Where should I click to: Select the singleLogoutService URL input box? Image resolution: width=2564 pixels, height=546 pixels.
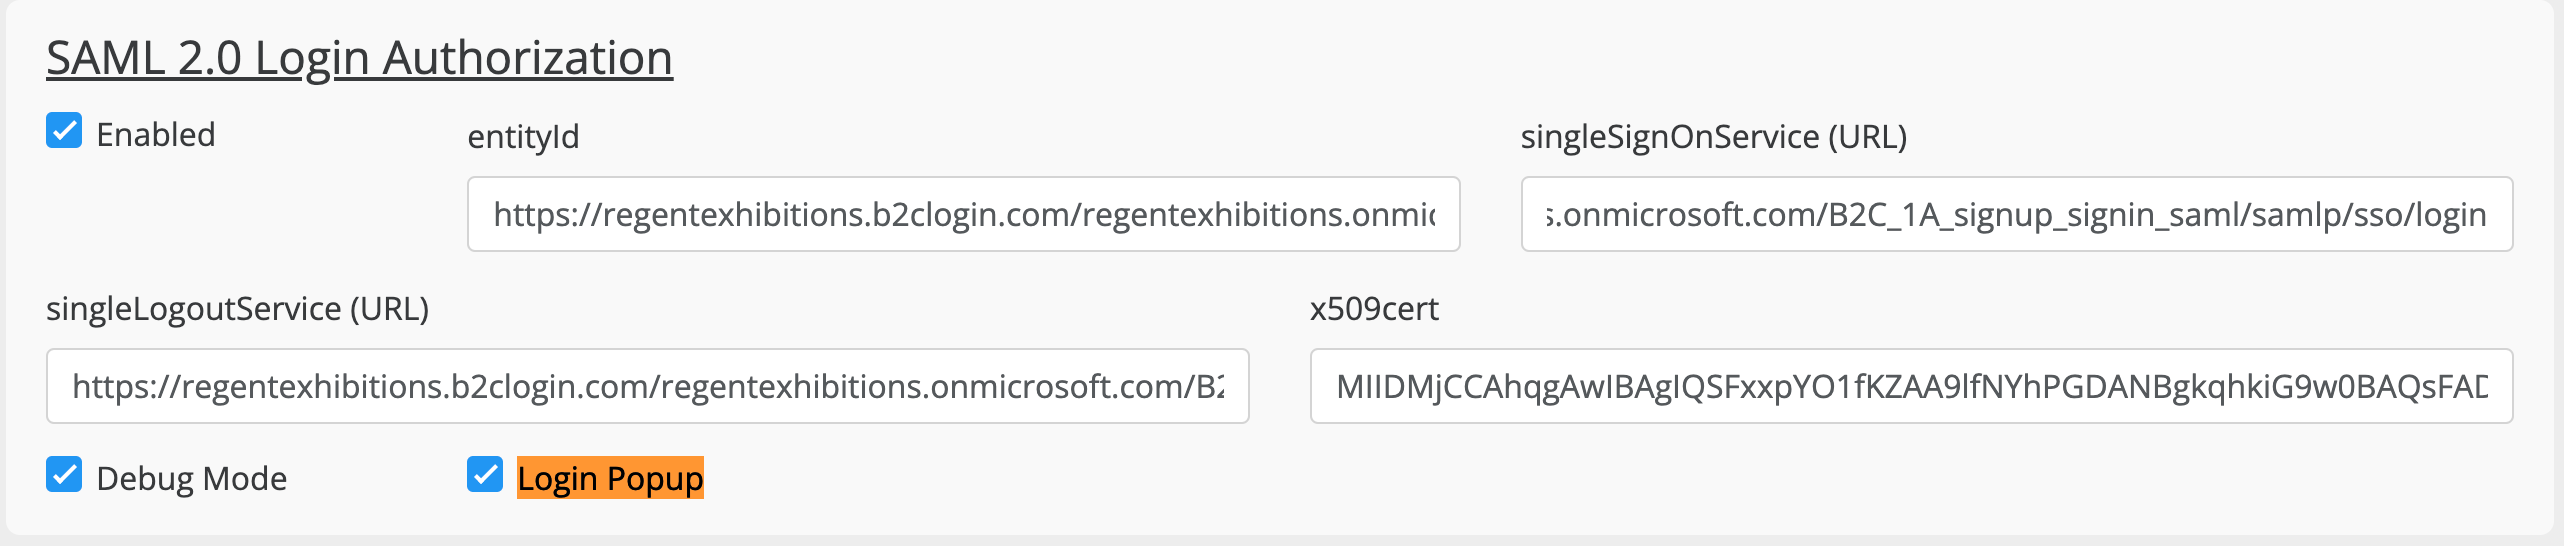pos(648,386)
